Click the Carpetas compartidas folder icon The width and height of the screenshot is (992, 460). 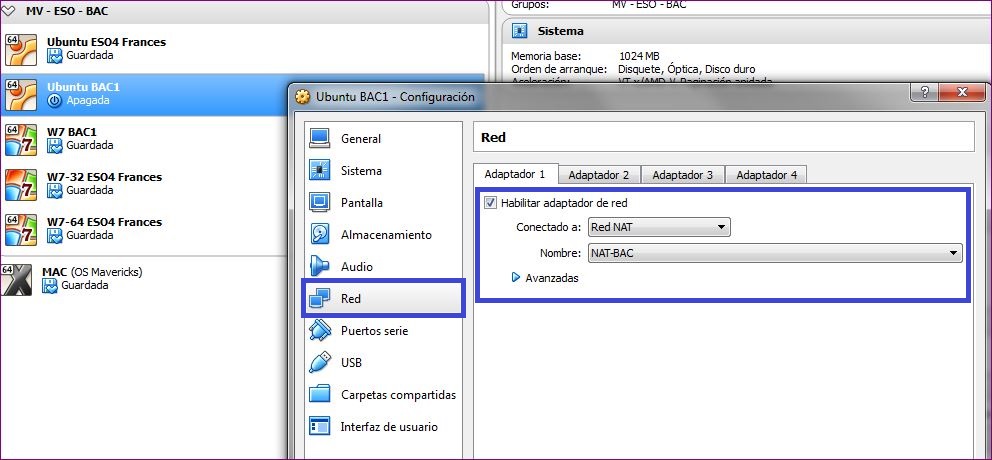click(320, 394)
